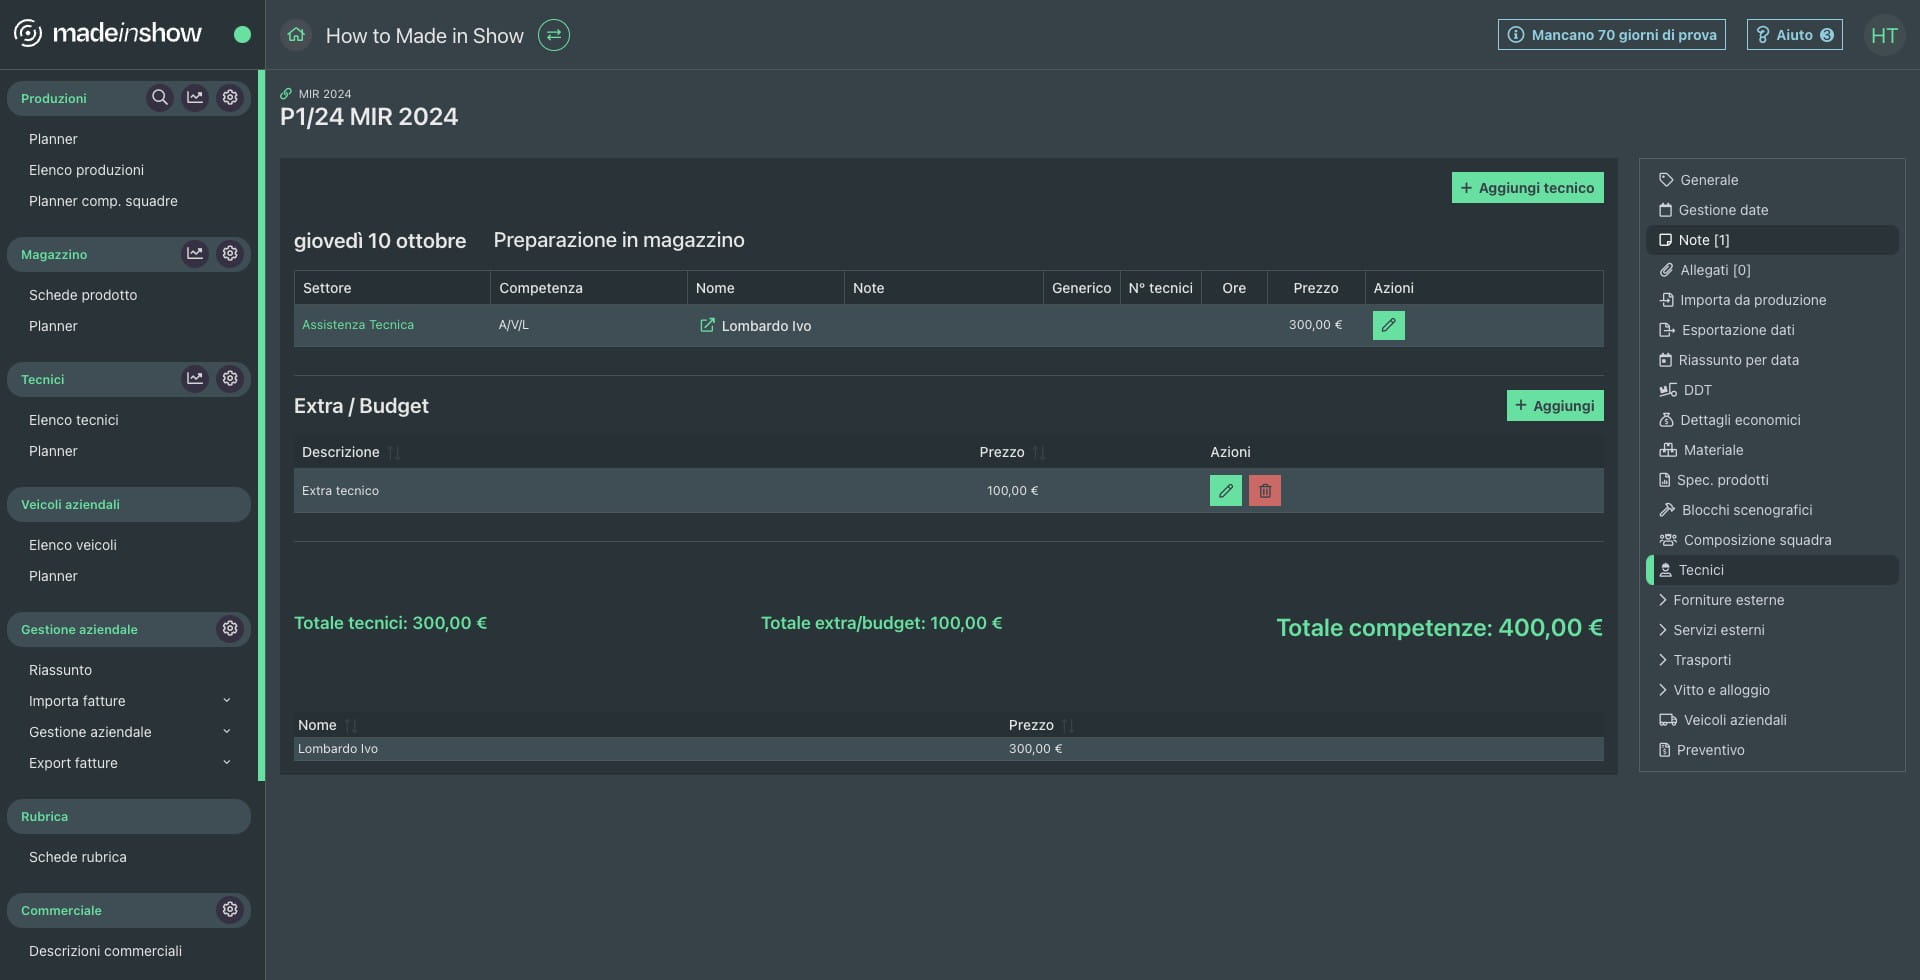Open Allegati [0] in right panel
The width and height of the screenshot is (1920, 980).
pyautogui.click(x=1772, y=270)
